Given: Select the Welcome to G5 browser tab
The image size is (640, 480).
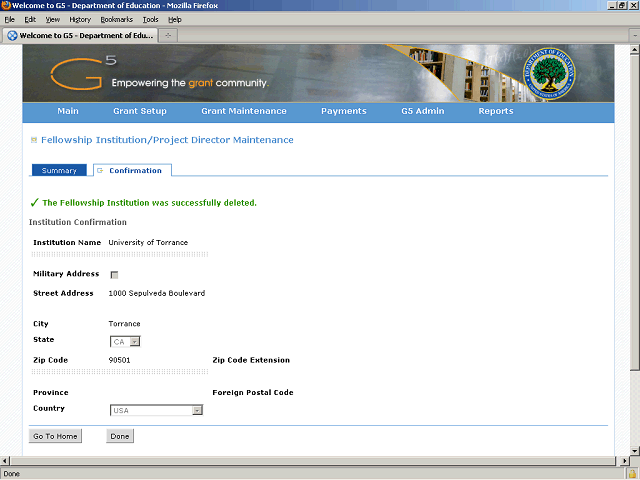Looking at the screenshot, I should coord(80,36).
